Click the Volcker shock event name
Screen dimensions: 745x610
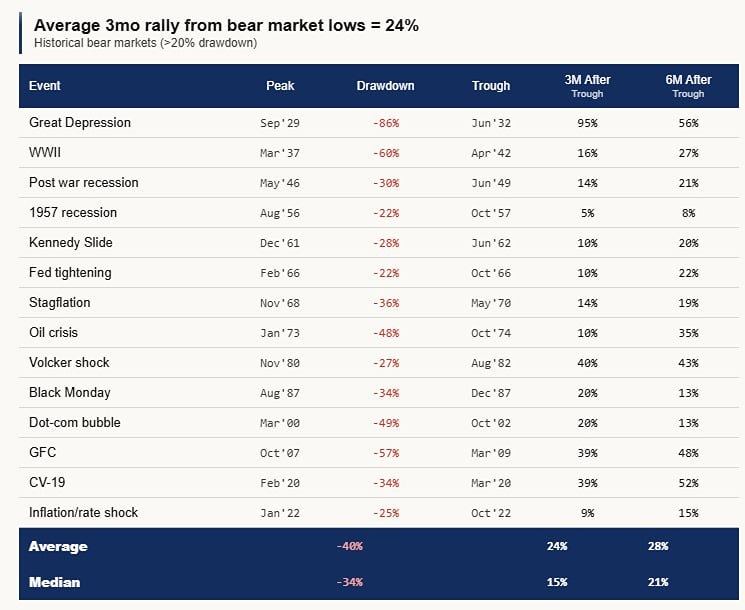pyautogui.click(x=70, y=363)
